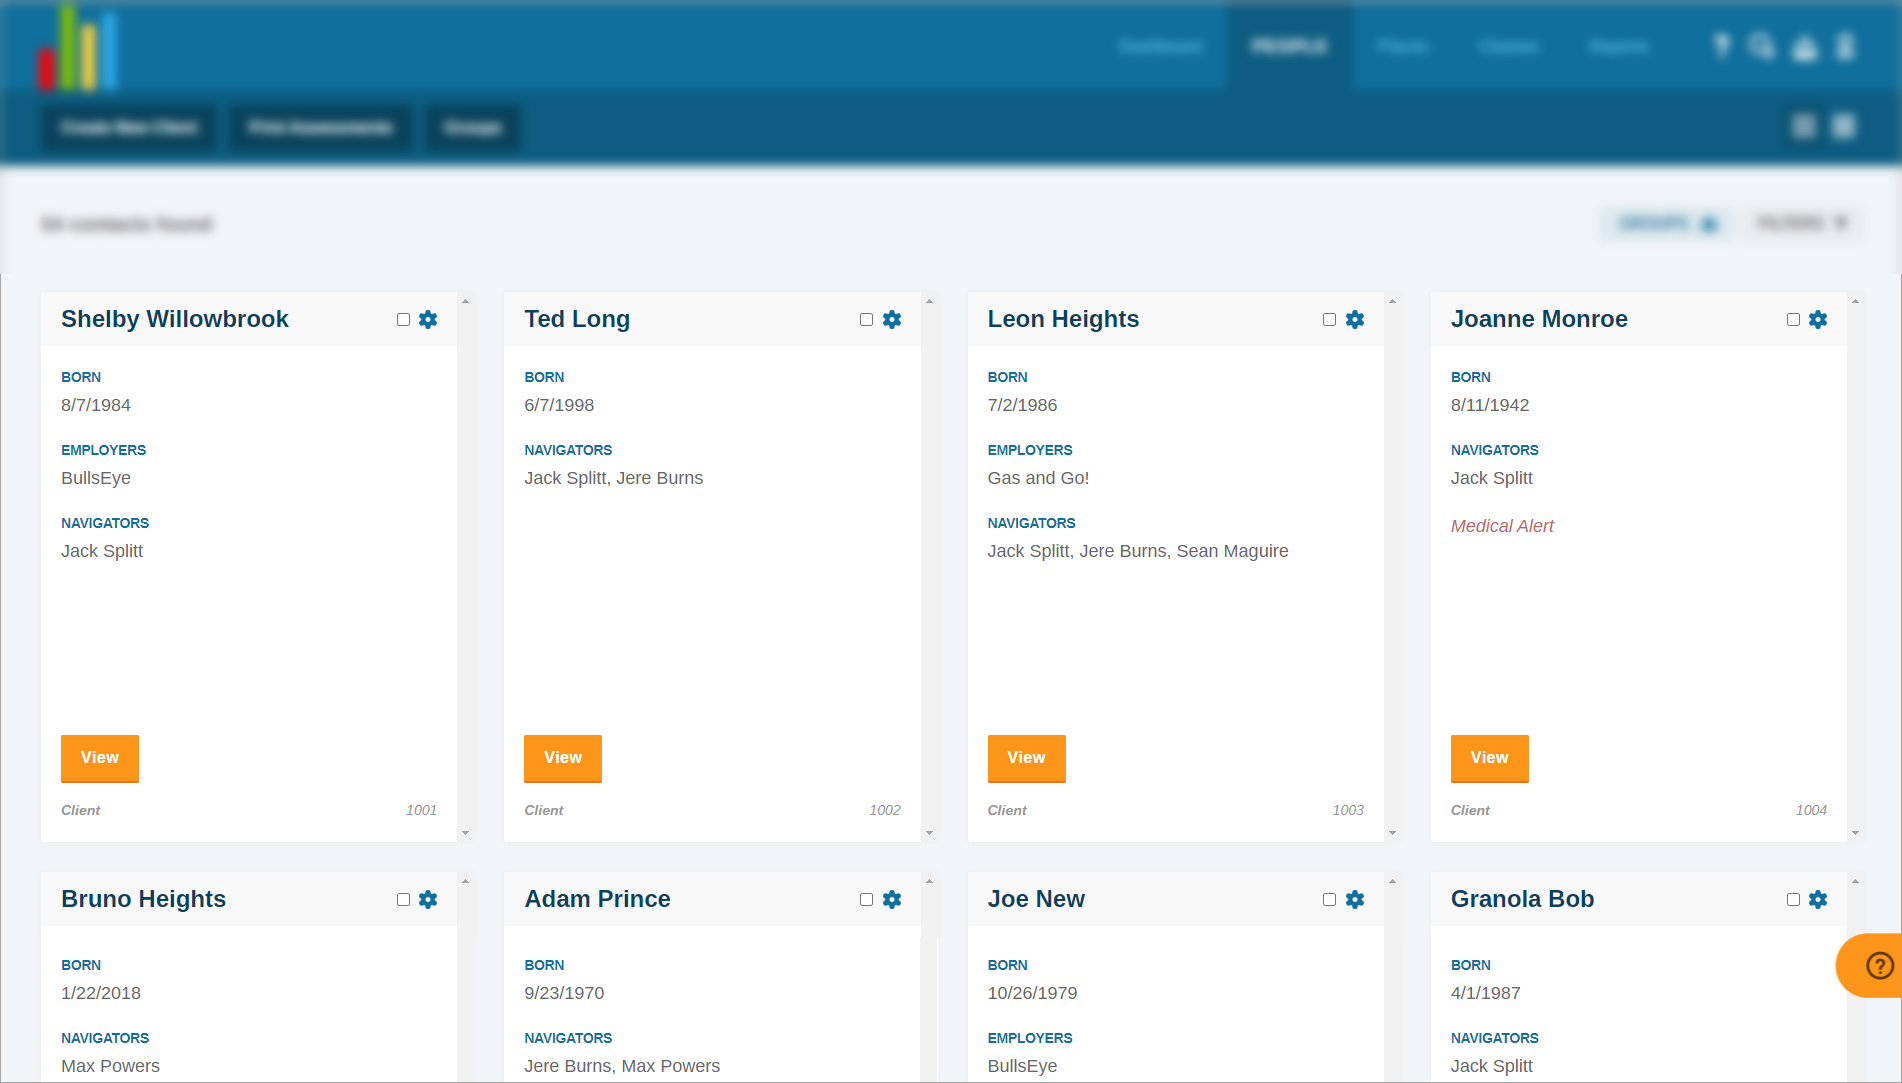The image size is (1902, 1083).
Task: Select the Joe New checkbox
Action: coord(1329,900)
